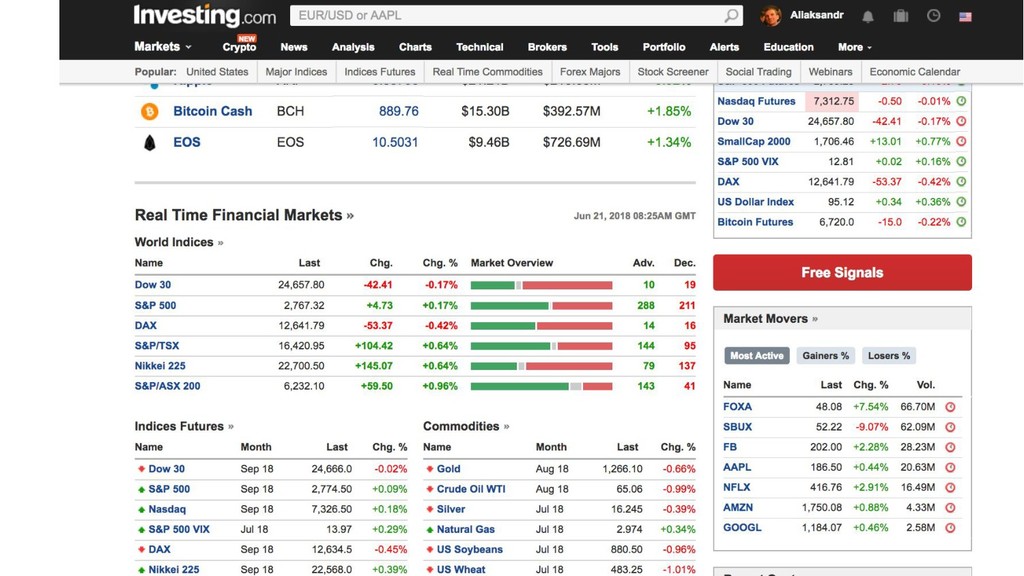
Task: Click clock icon in S&P 500 VIX sidebar row
Action: coord(961,162)
